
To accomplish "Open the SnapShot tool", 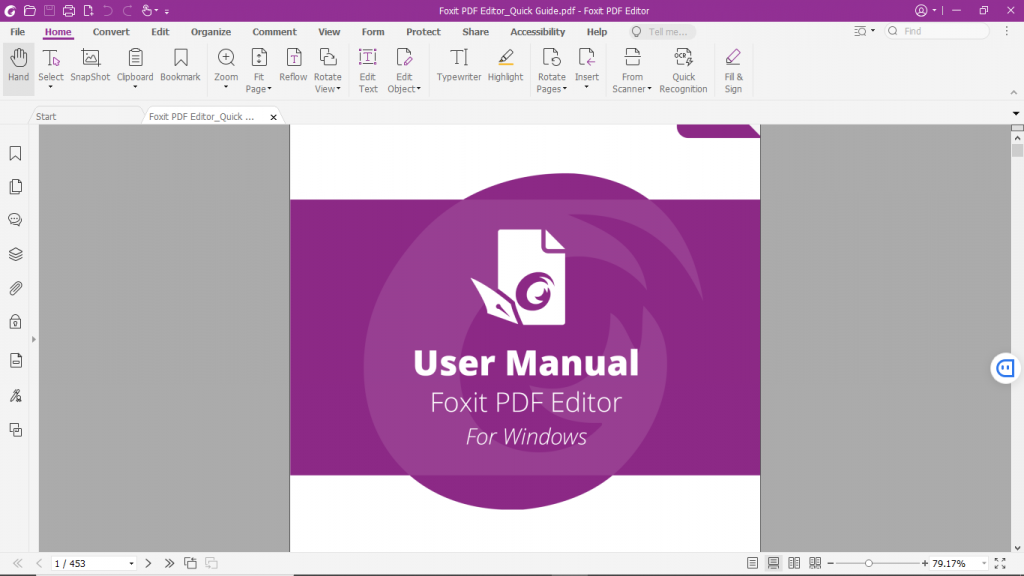I will point(89,66).
